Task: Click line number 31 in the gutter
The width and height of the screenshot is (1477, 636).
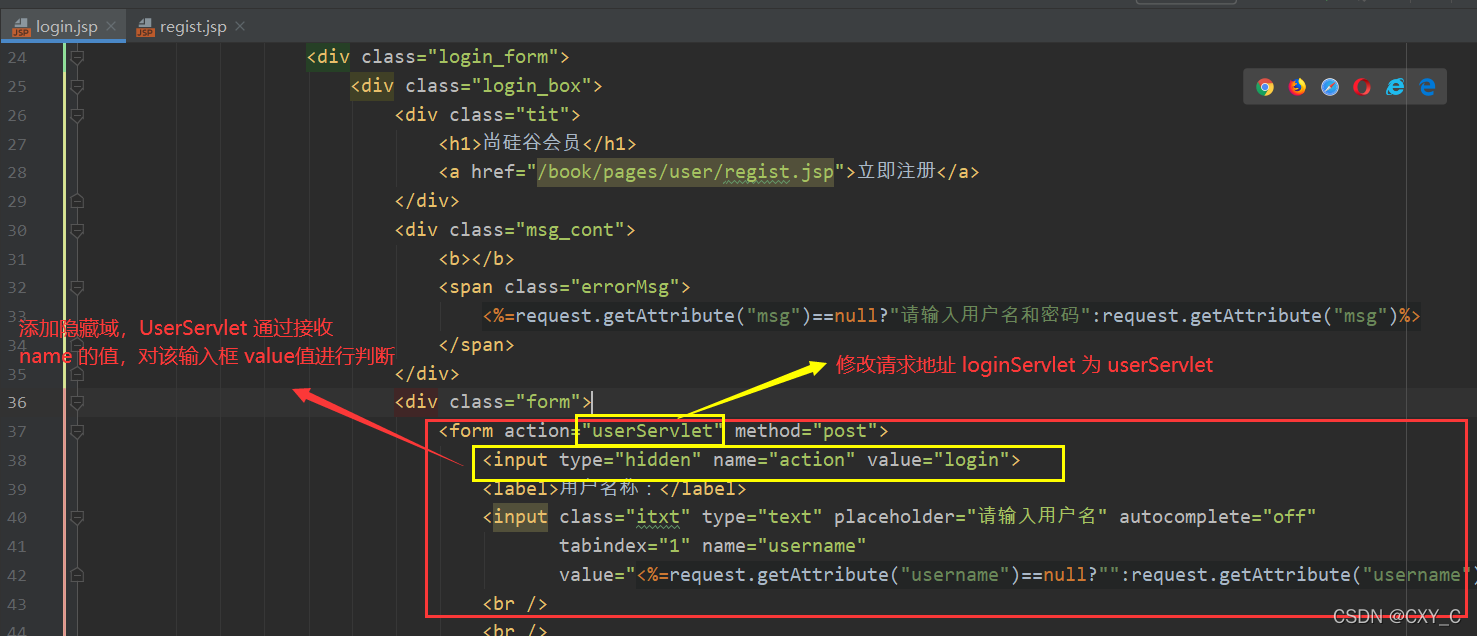Action: pos(17,258)
